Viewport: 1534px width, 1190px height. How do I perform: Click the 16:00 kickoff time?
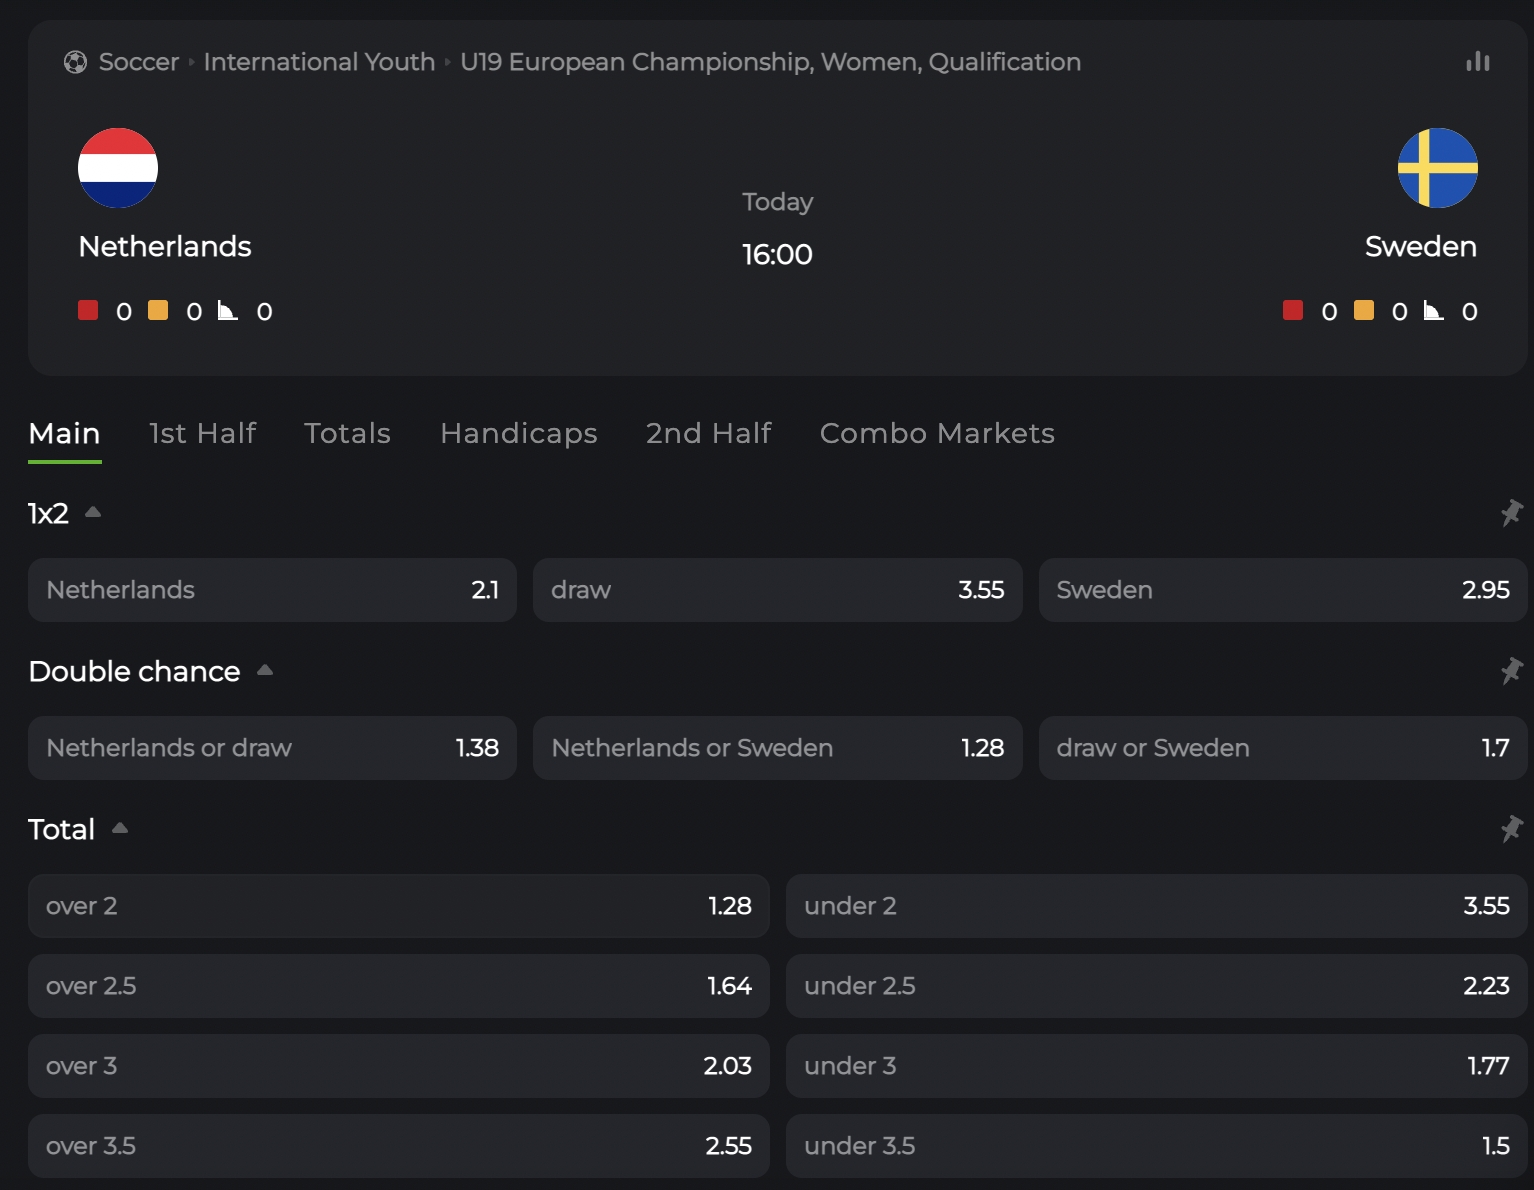tap(777, 254)
